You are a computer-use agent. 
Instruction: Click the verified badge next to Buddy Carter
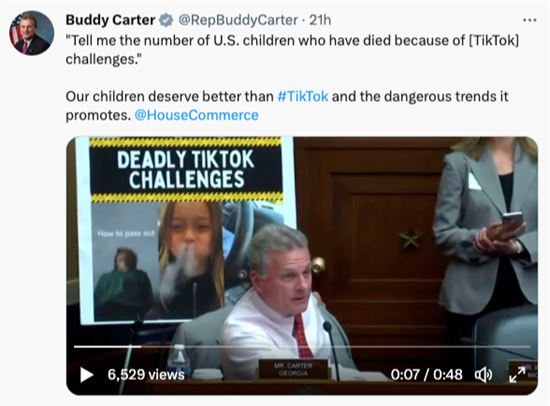coord(166,20)
